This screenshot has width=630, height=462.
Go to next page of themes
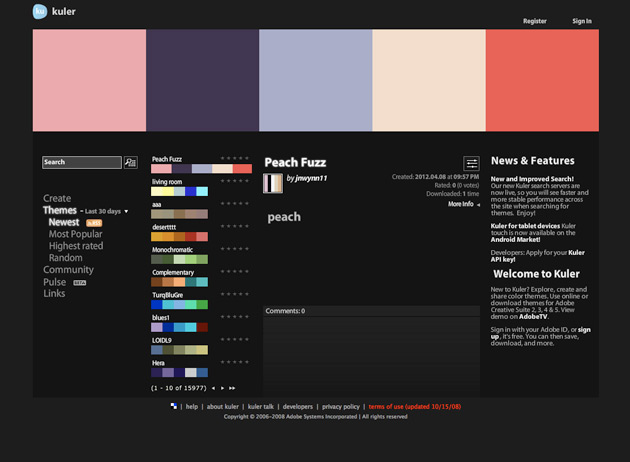pos(222,388)
